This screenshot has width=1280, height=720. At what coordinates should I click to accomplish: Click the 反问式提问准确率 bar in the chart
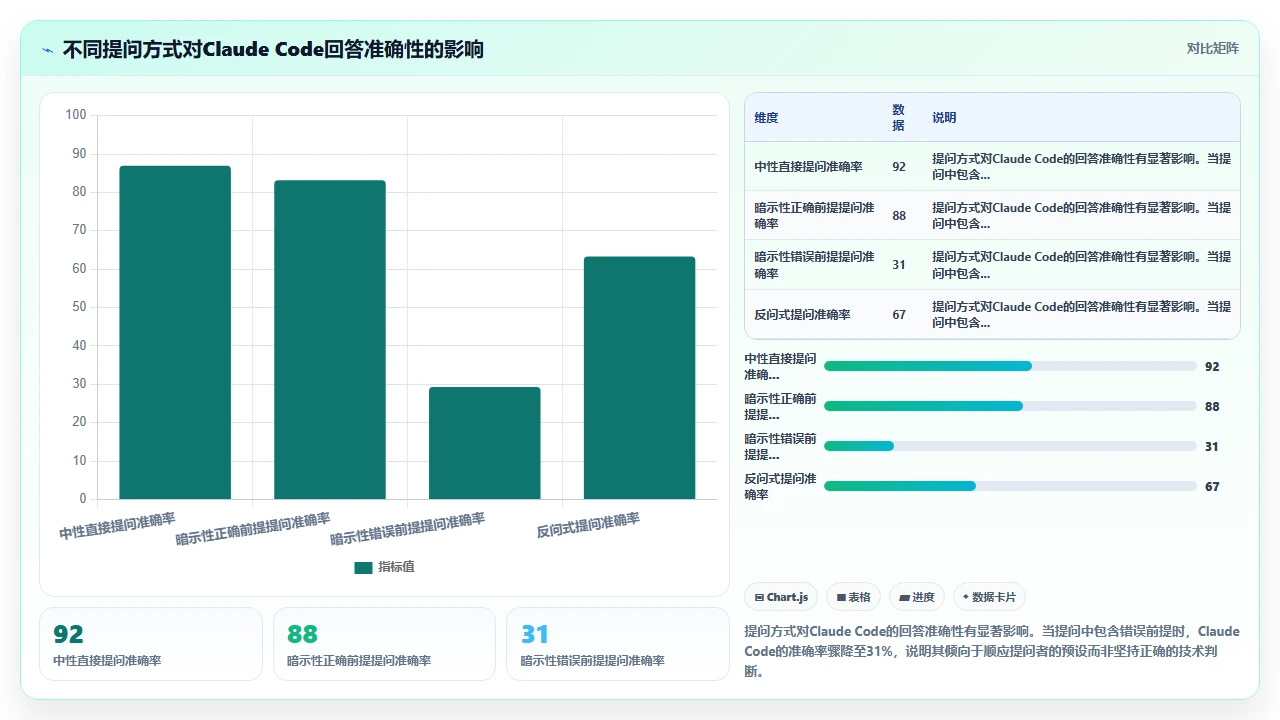640,378
